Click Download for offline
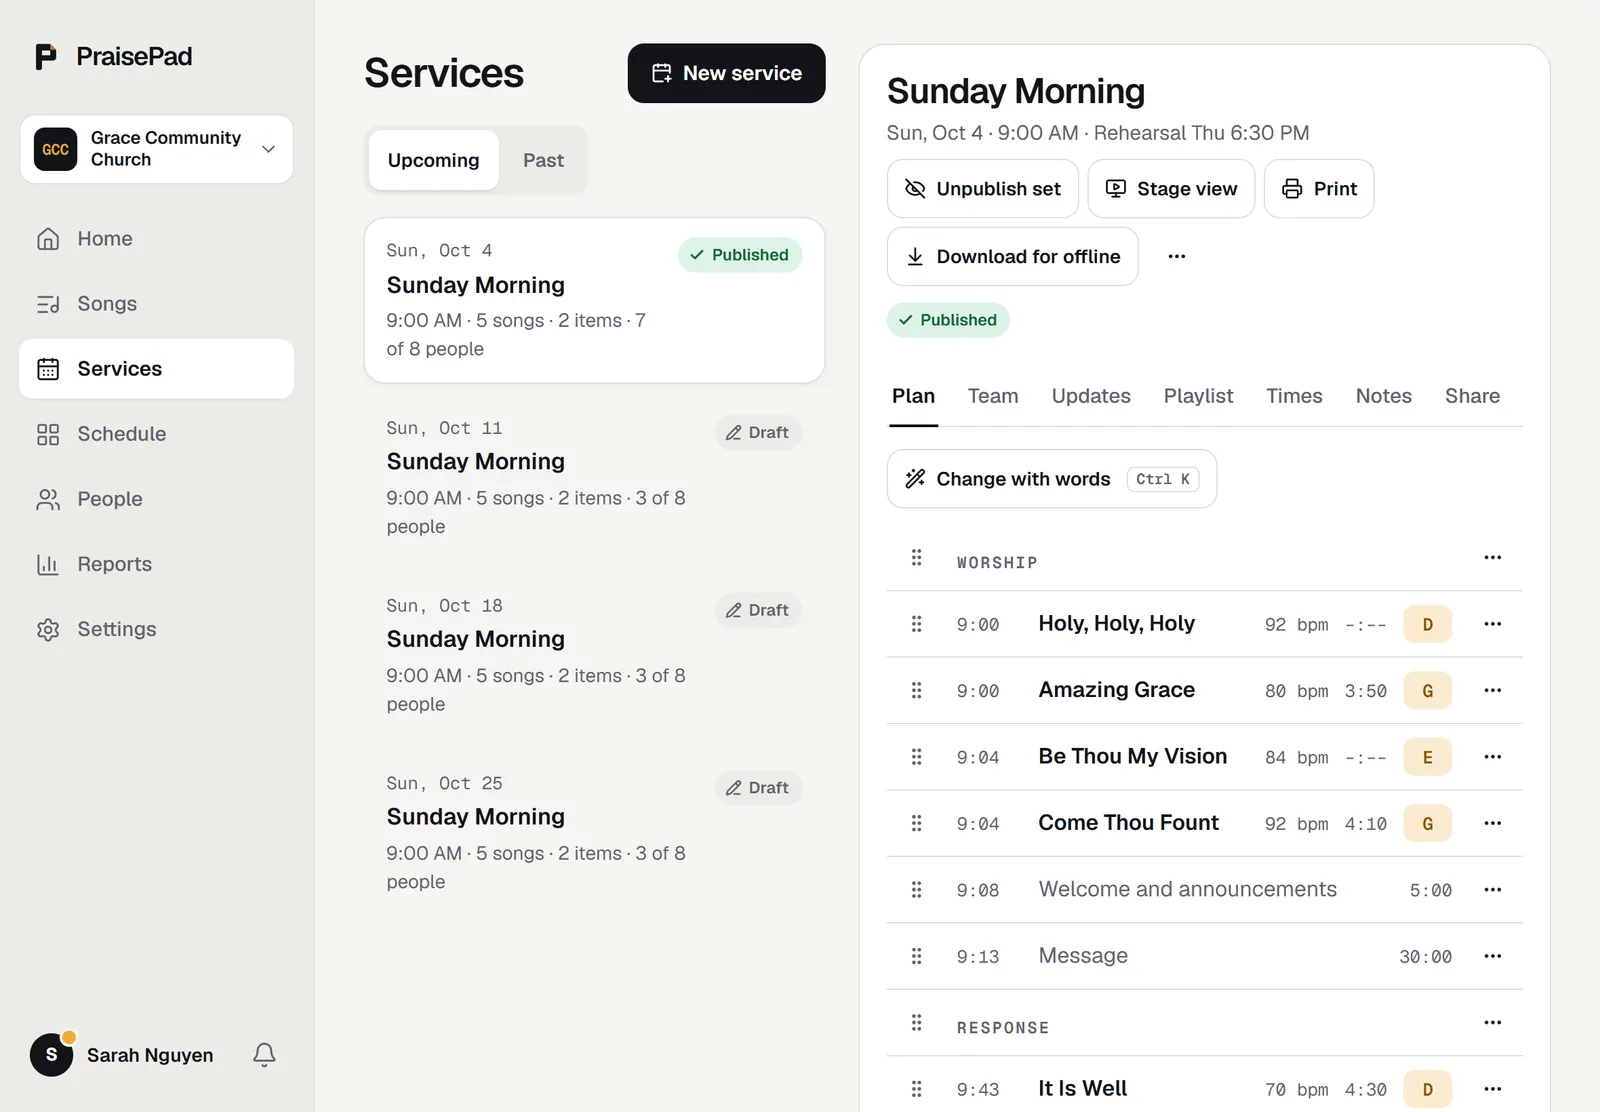1600x1112 pixels. pyautogui.click(x=1012, y=257)
